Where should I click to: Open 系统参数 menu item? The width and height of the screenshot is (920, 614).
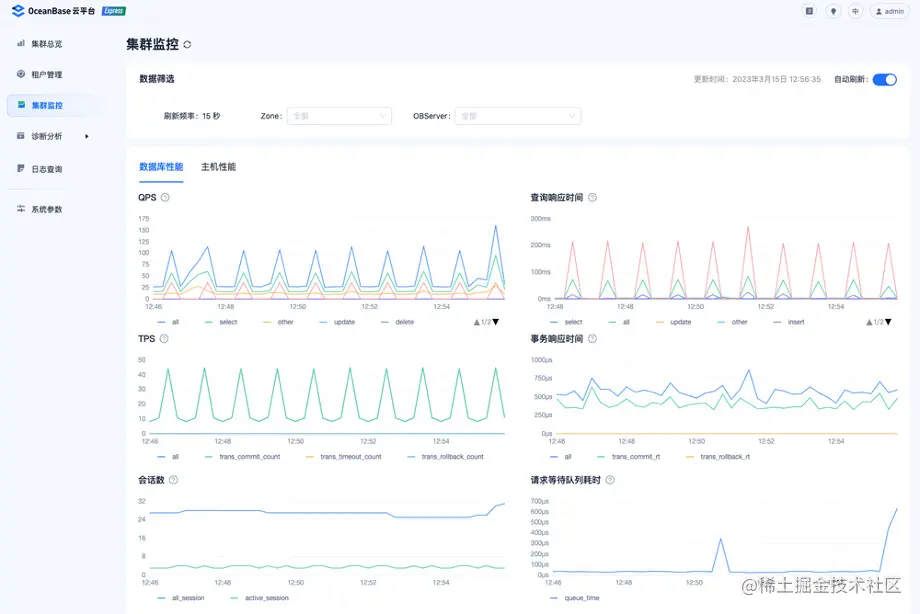[47, 209]
